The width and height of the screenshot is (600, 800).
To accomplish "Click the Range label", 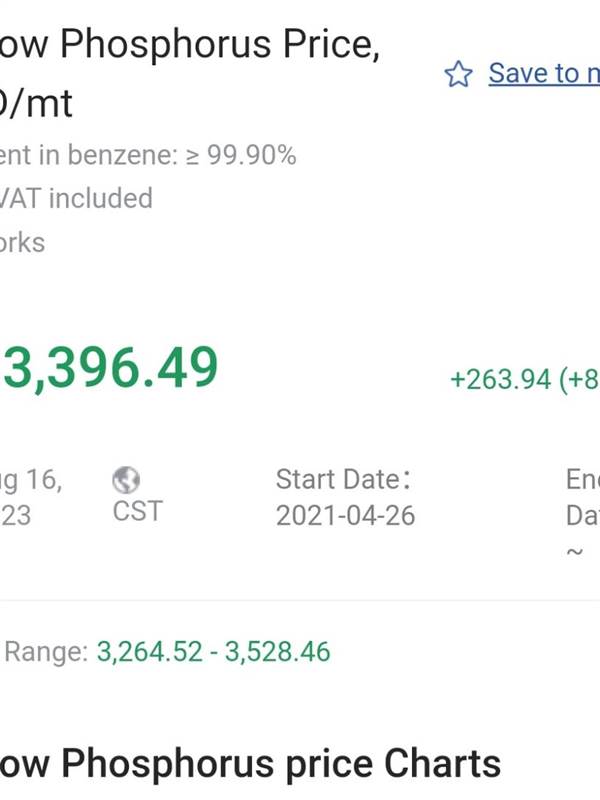I will click(46, 652).
